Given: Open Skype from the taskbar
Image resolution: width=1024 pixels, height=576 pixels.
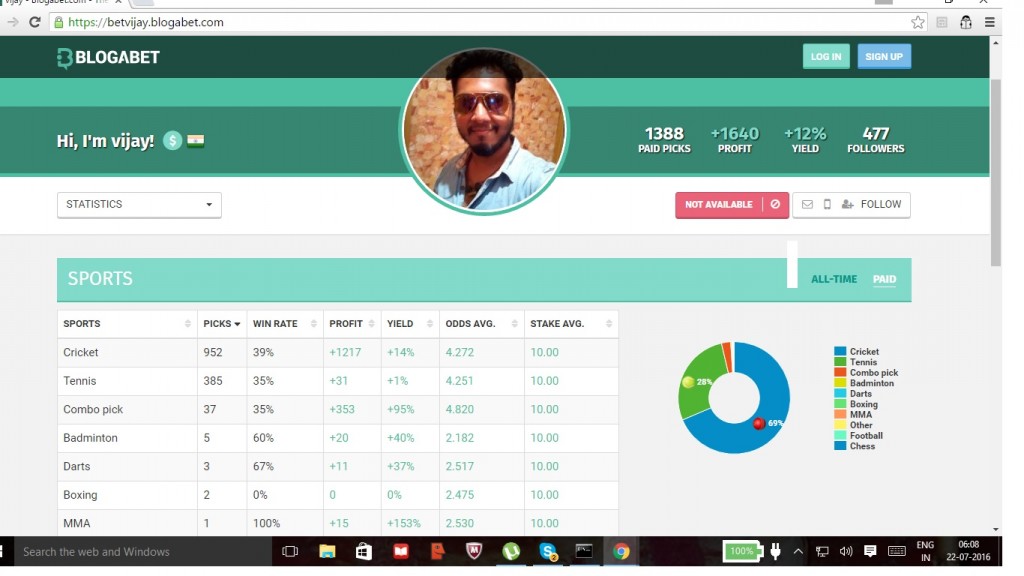Looking at the screenshot, I should [548, 551].
